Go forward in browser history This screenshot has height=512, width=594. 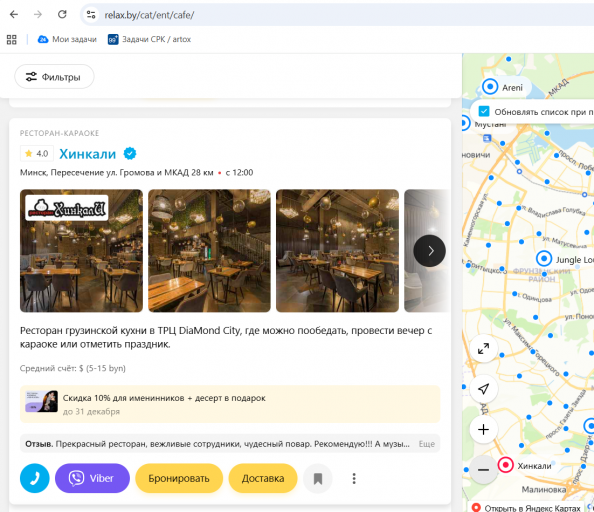(x=38, y=15)
